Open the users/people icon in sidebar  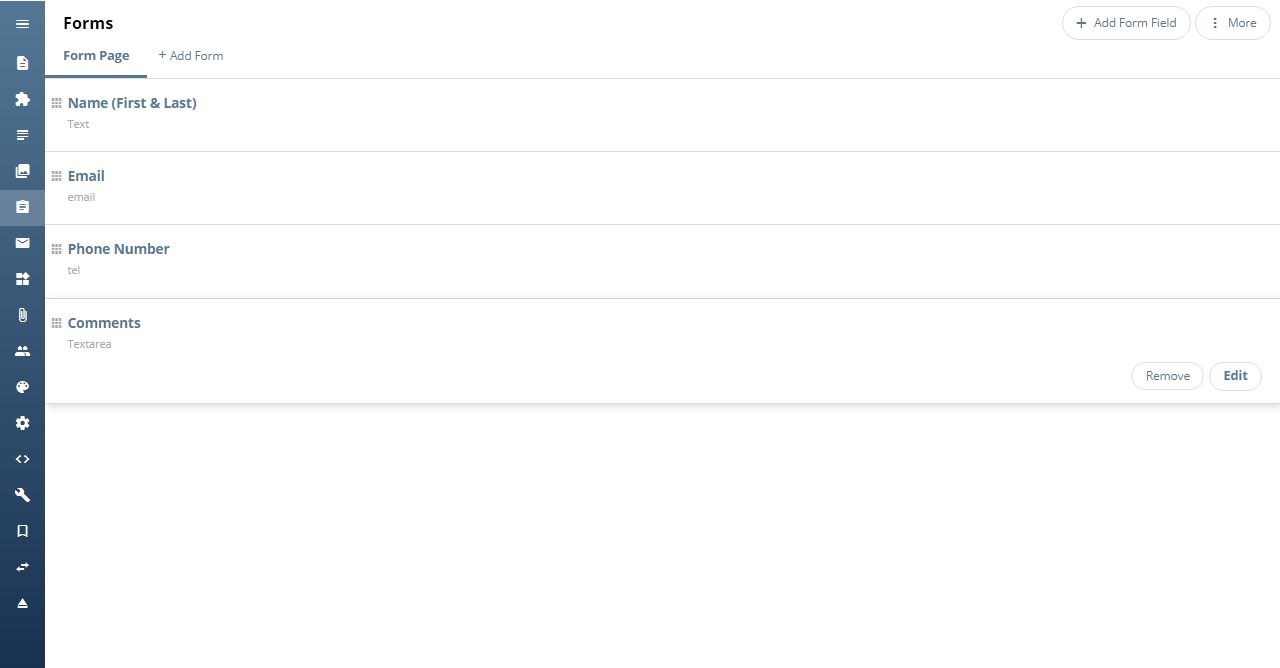22,351
